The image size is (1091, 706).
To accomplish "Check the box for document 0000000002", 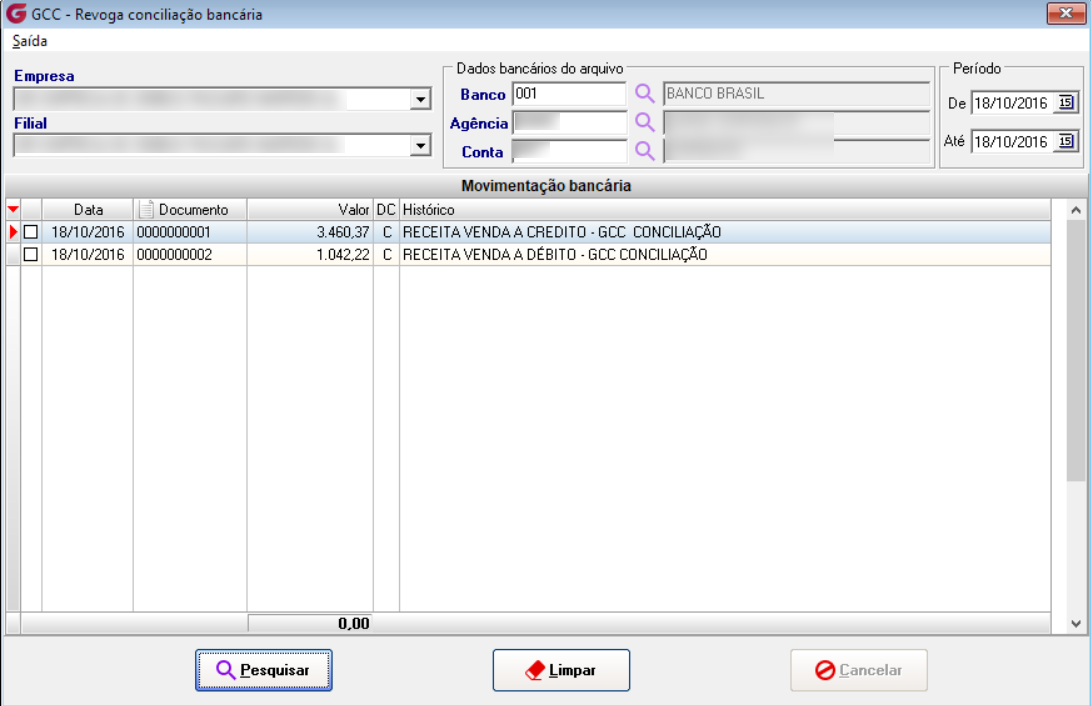I will [x=31, y=255].
